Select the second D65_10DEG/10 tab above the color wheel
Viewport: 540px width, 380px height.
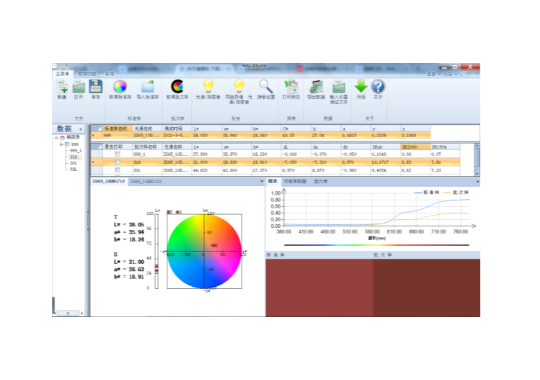(x=146, y=181)
